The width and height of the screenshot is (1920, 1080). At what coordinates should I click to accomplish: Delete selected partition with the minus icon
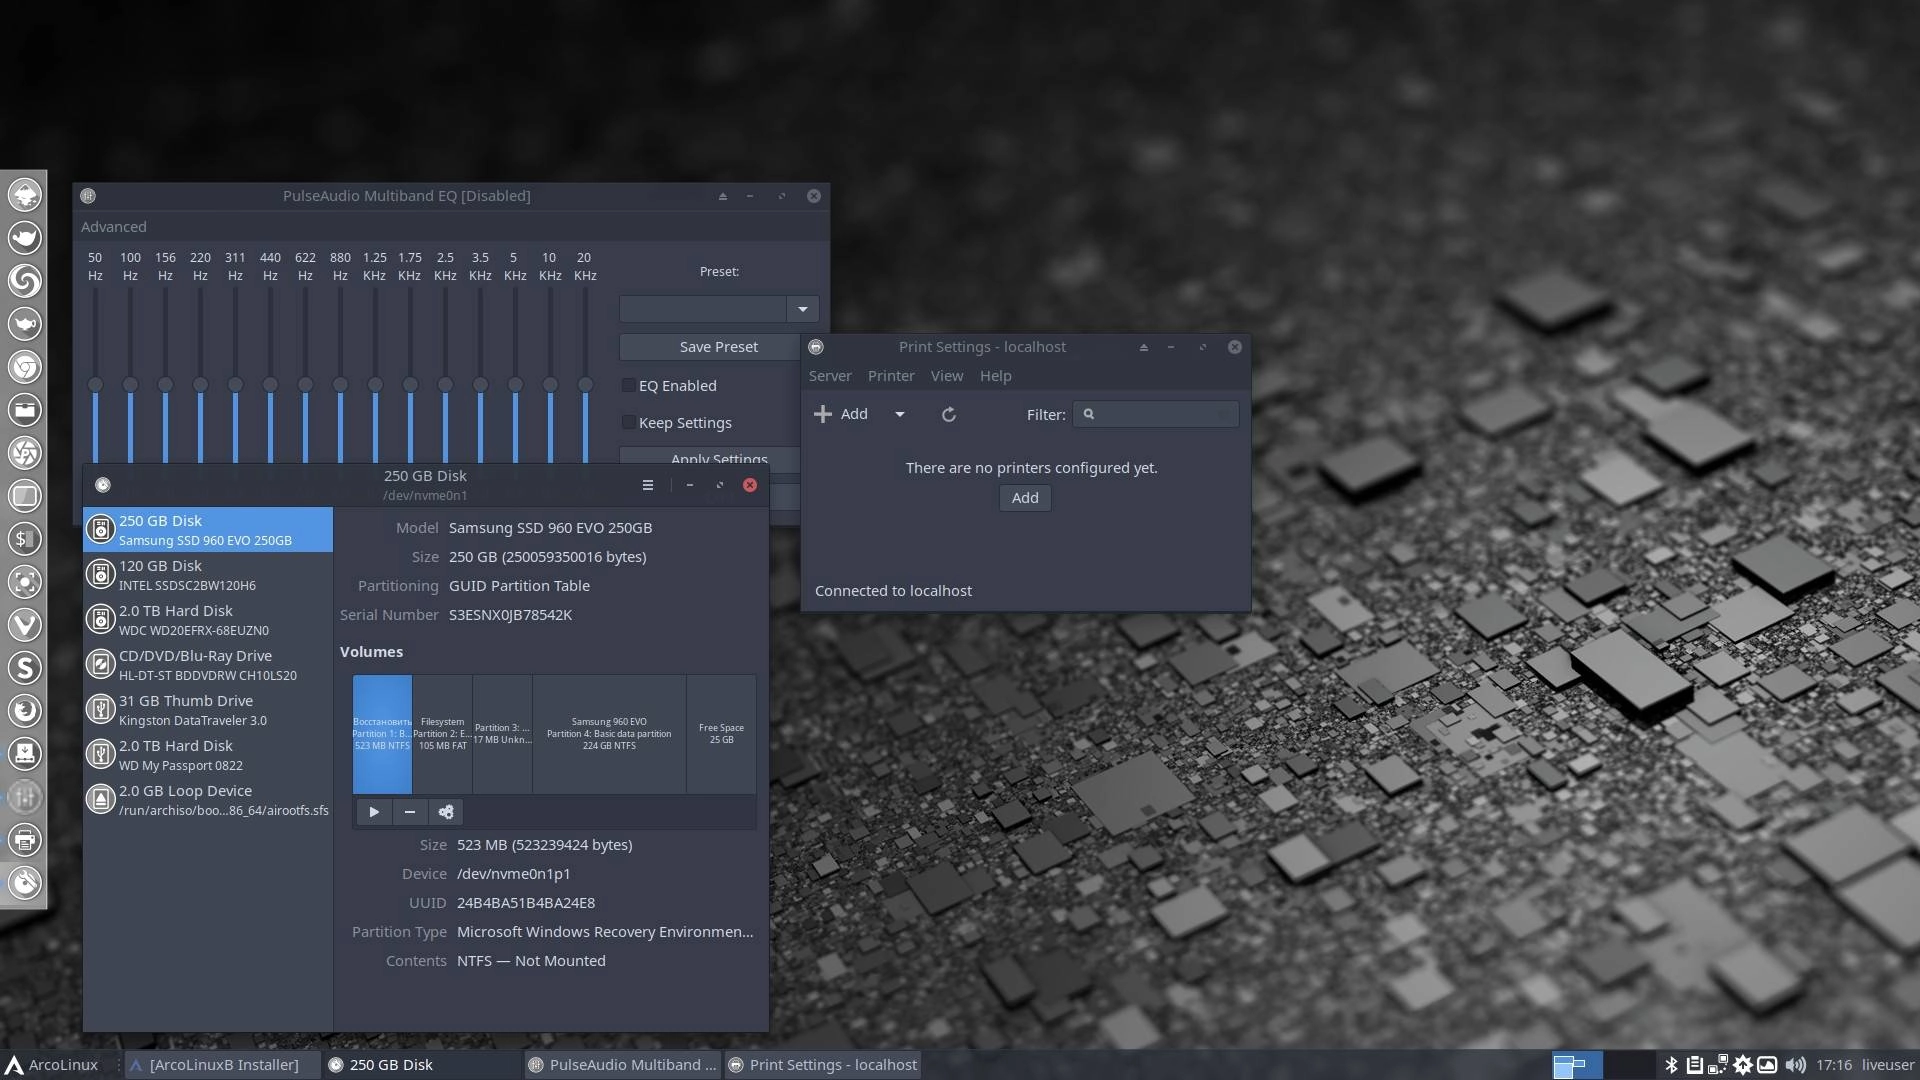pos(410,812)
